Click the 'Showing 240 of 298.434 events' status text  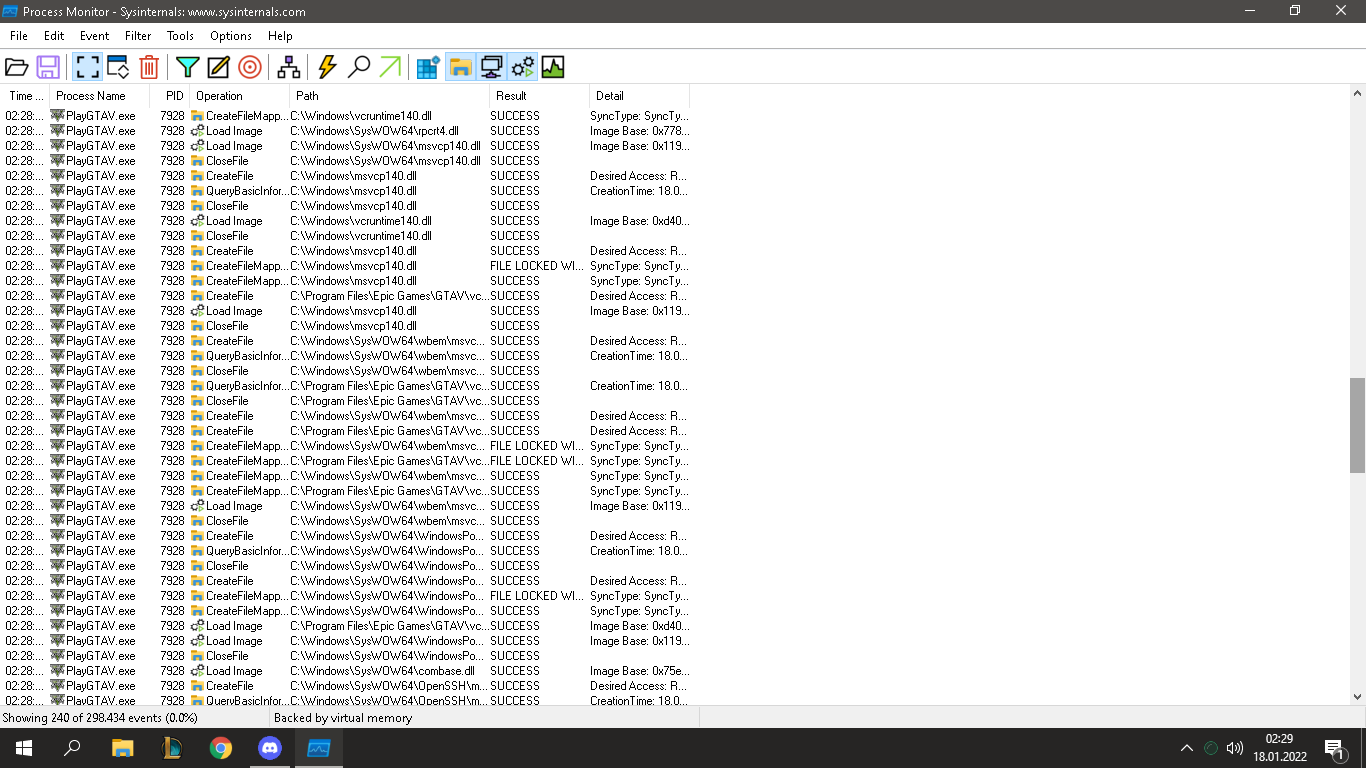pyautogui.click(x=100, y=718)
